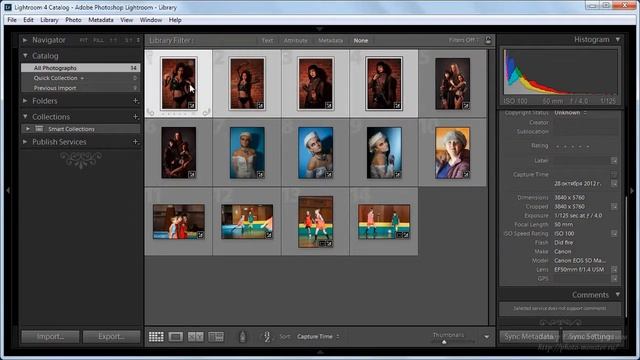Image resolution: width=640 pixels, height=360 pixels.
Task: Switch to Grid view icon
Action: tap(156, 337)
